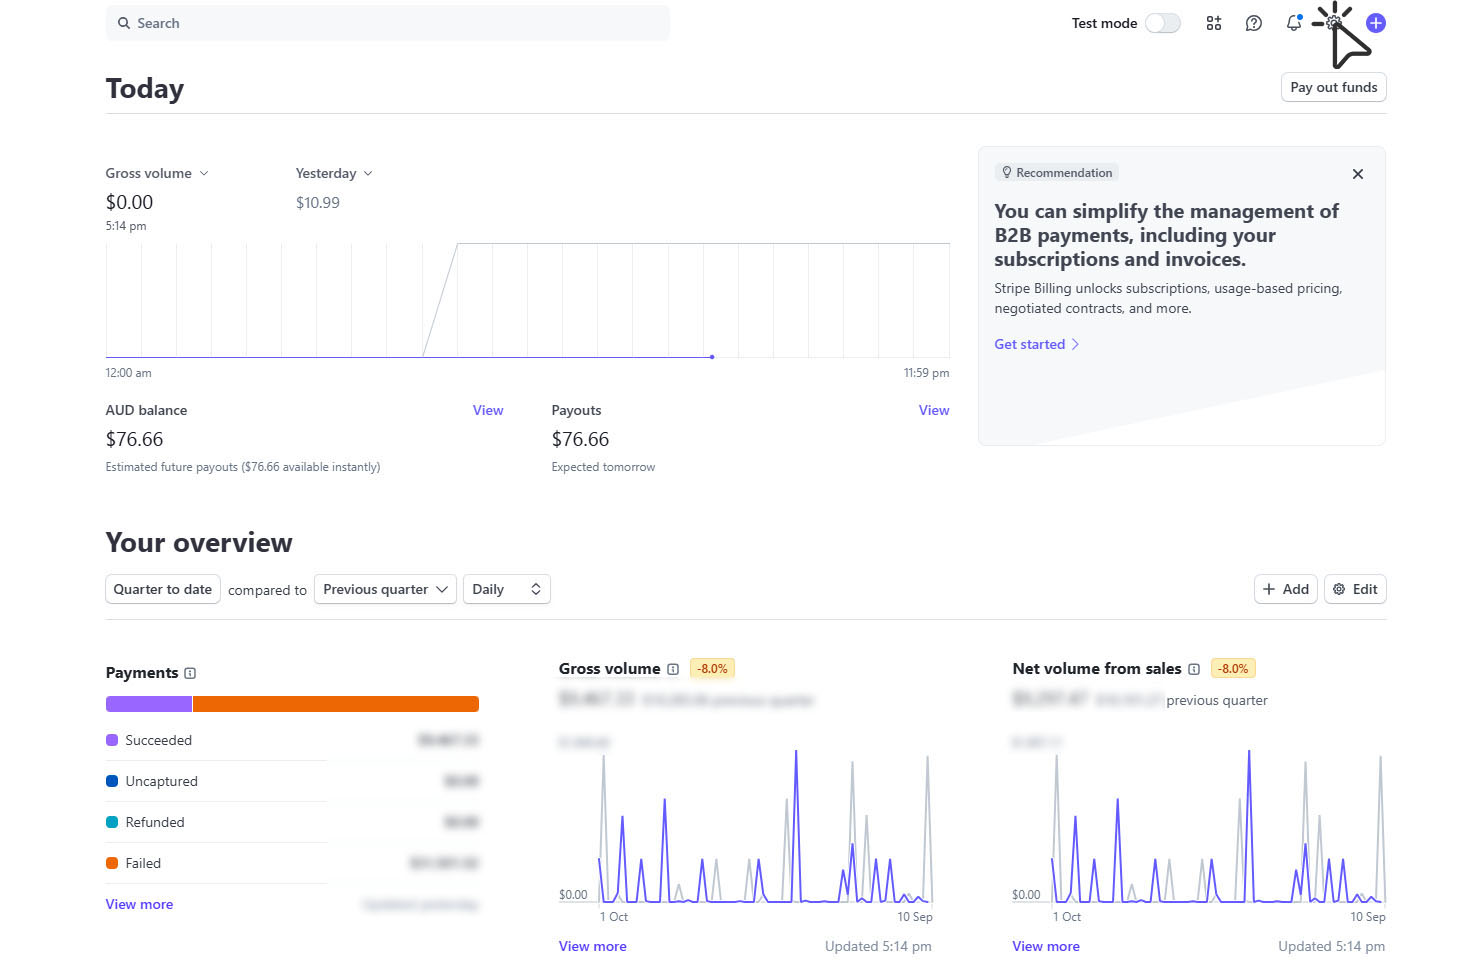Click View more under Net volume chart
1482x973 pixels.
(x=1046, y=946)
